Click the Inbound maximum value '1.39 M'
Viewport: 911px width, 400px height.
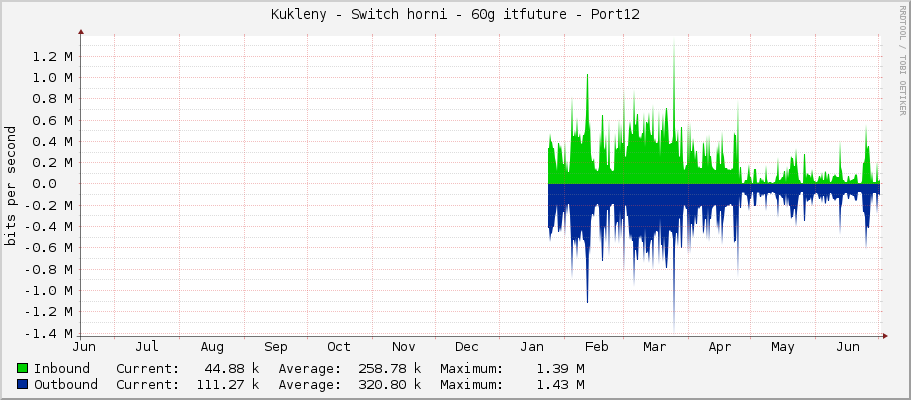[560, 369]
